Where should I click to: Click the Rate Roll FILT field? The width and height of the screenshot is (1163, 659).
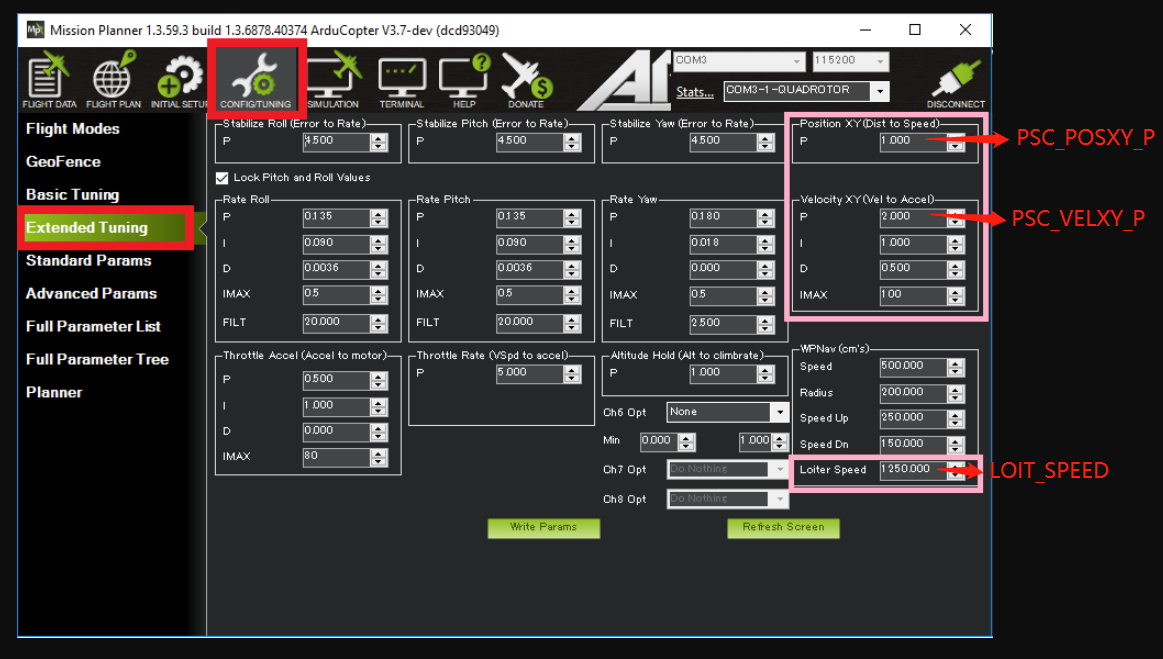coord(336,323)
